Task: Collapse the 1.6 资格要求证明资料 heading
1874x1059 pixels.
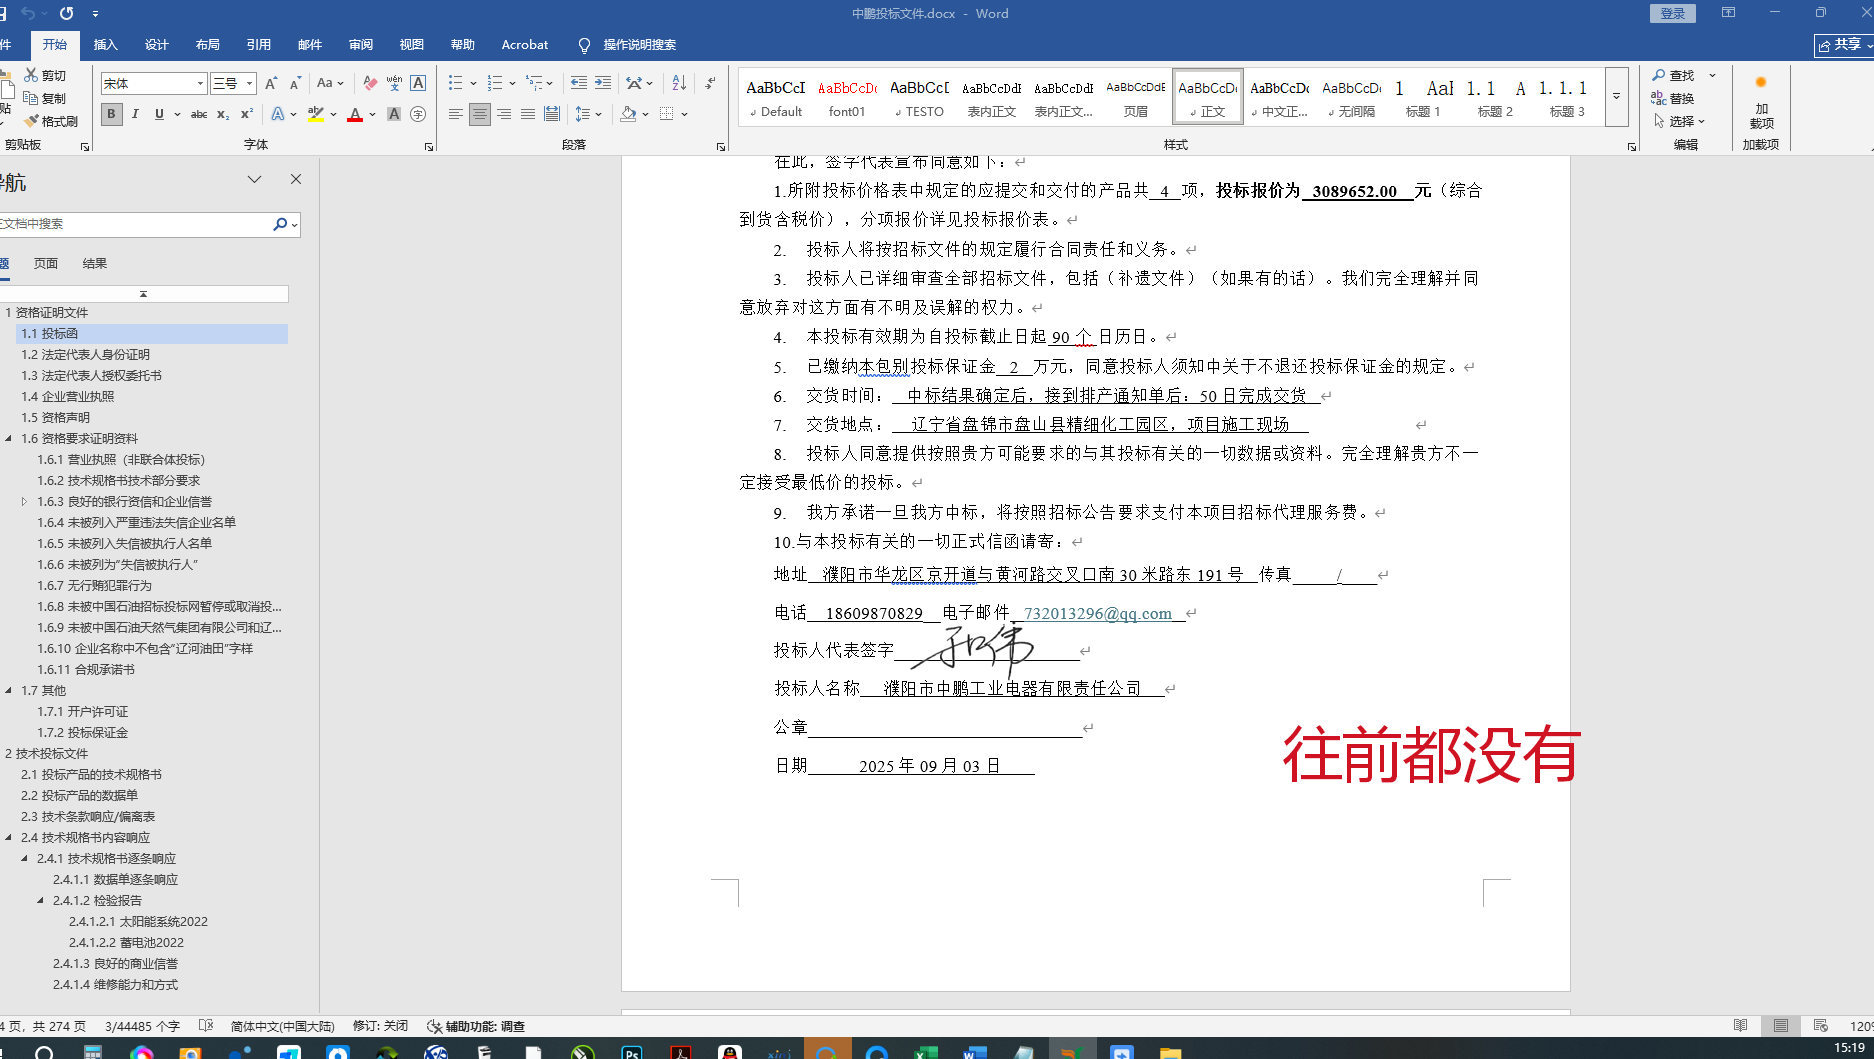Action: [x=9, y=438]
